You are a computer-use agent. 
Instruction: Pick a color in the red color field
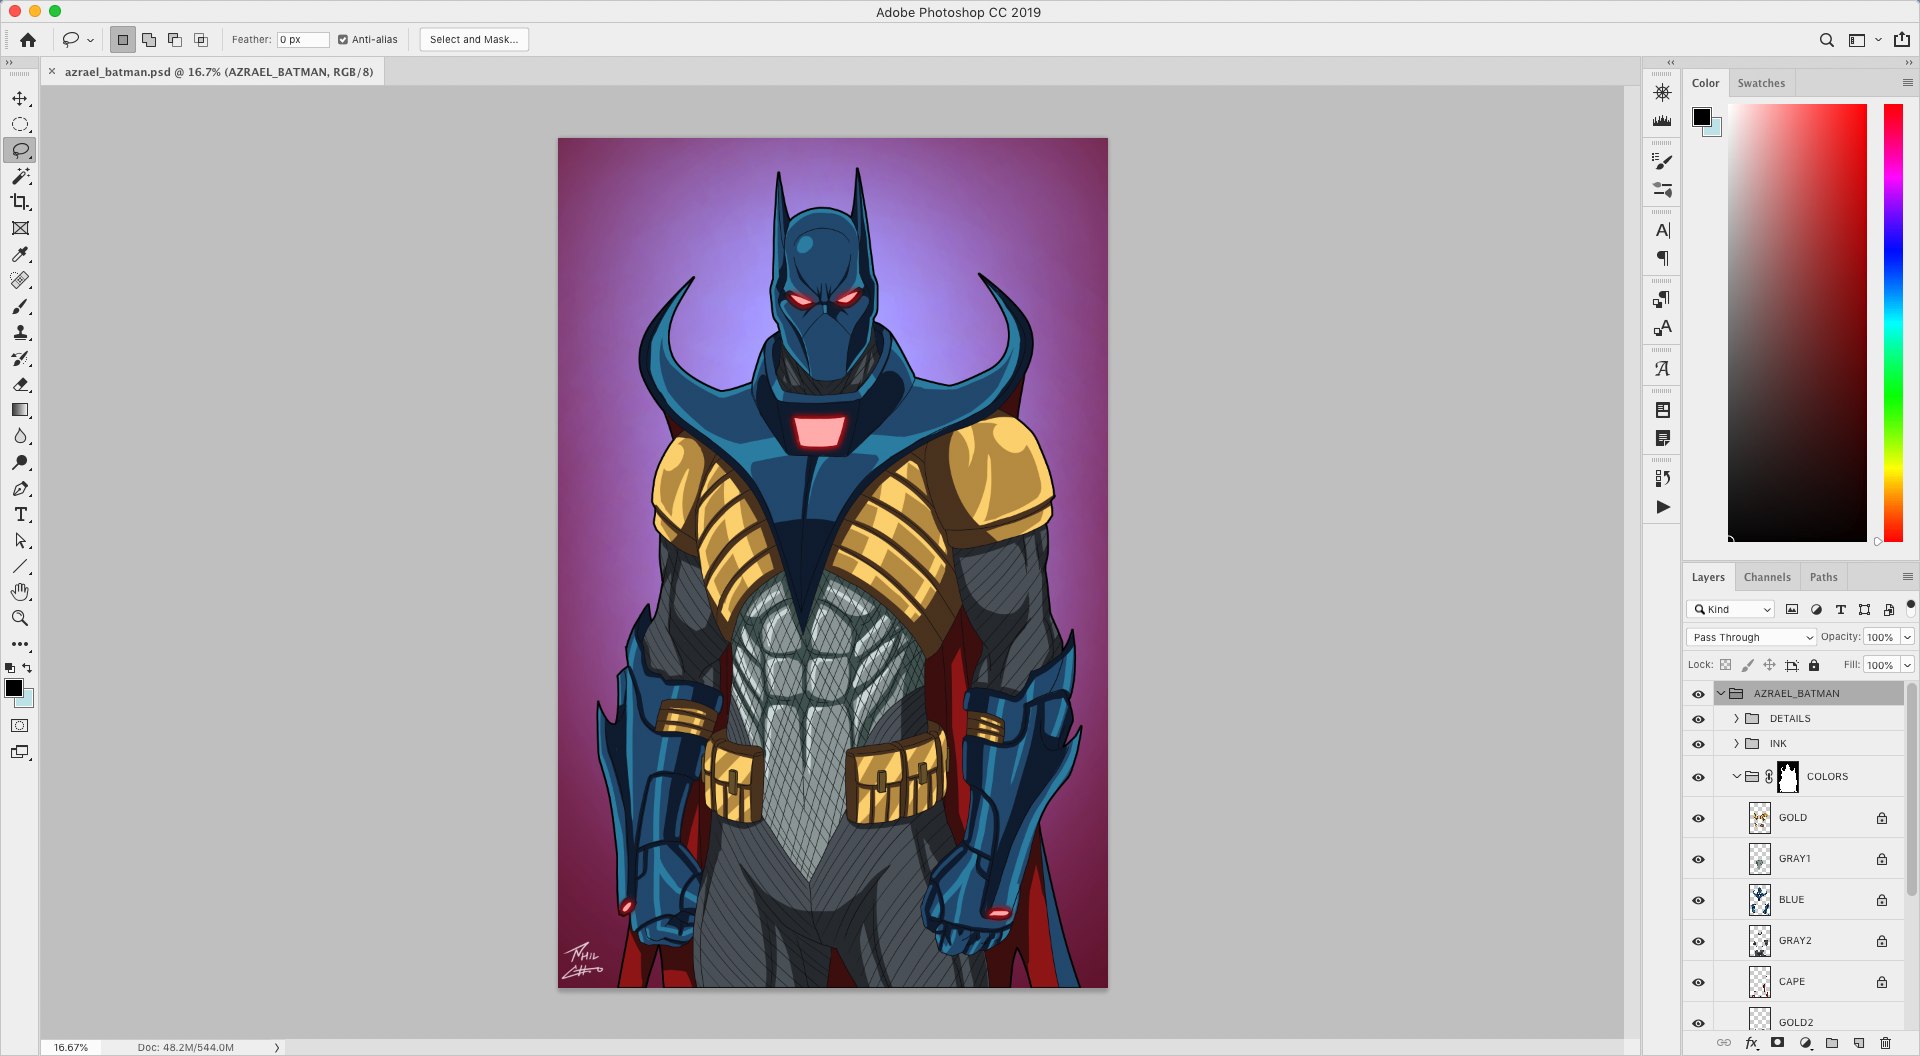1797,323
